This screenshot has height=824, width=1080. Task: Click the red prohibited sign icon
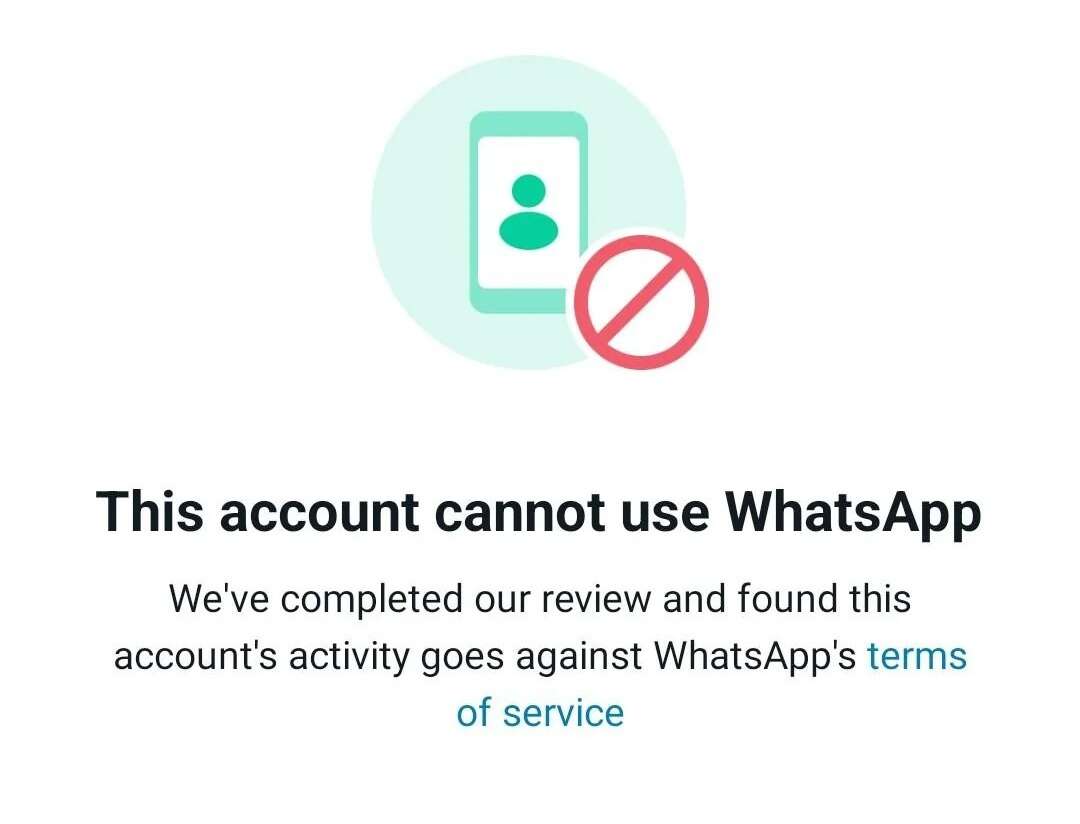pyautogui.click(x=641, y=302)
